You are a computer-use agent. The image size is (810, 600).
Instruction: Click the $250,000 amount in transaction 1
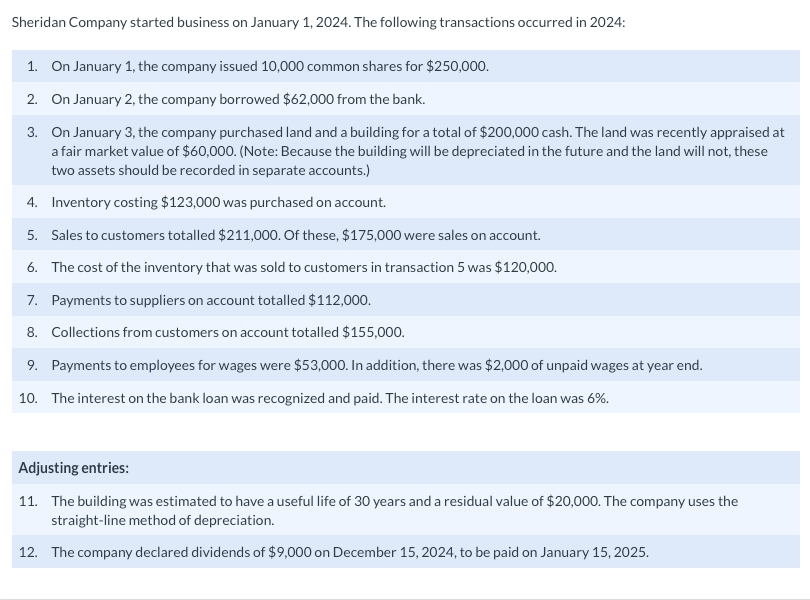coord(457,67)
